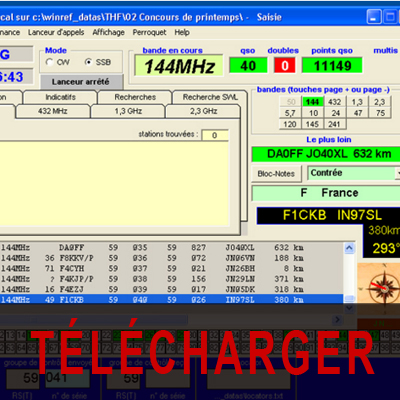Screen dimensions: 400x400
Task: Select the 144 band button
Action: pyautogui.click(x=313, y=102)
